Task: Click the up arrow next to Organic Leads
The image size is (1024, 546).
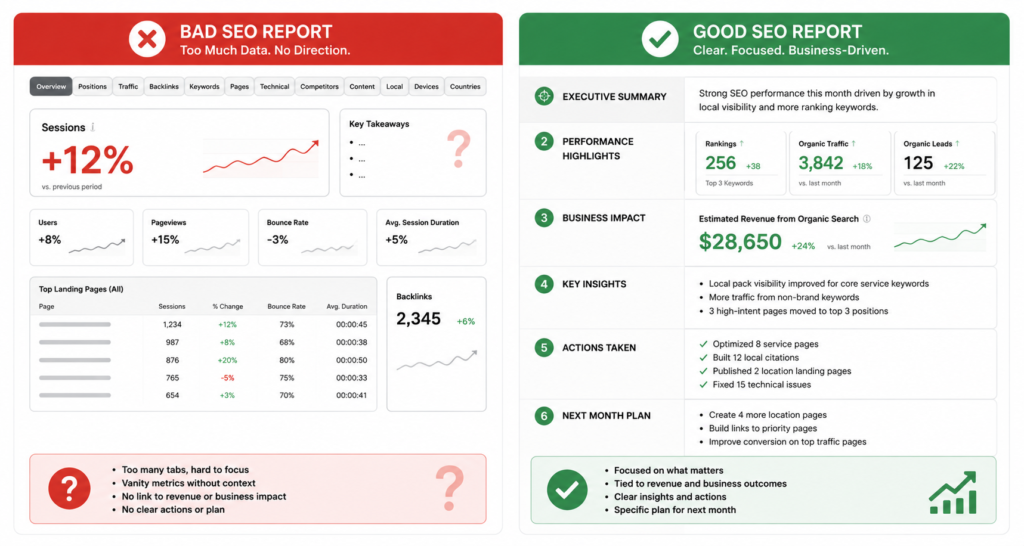Action: point(957,143)
